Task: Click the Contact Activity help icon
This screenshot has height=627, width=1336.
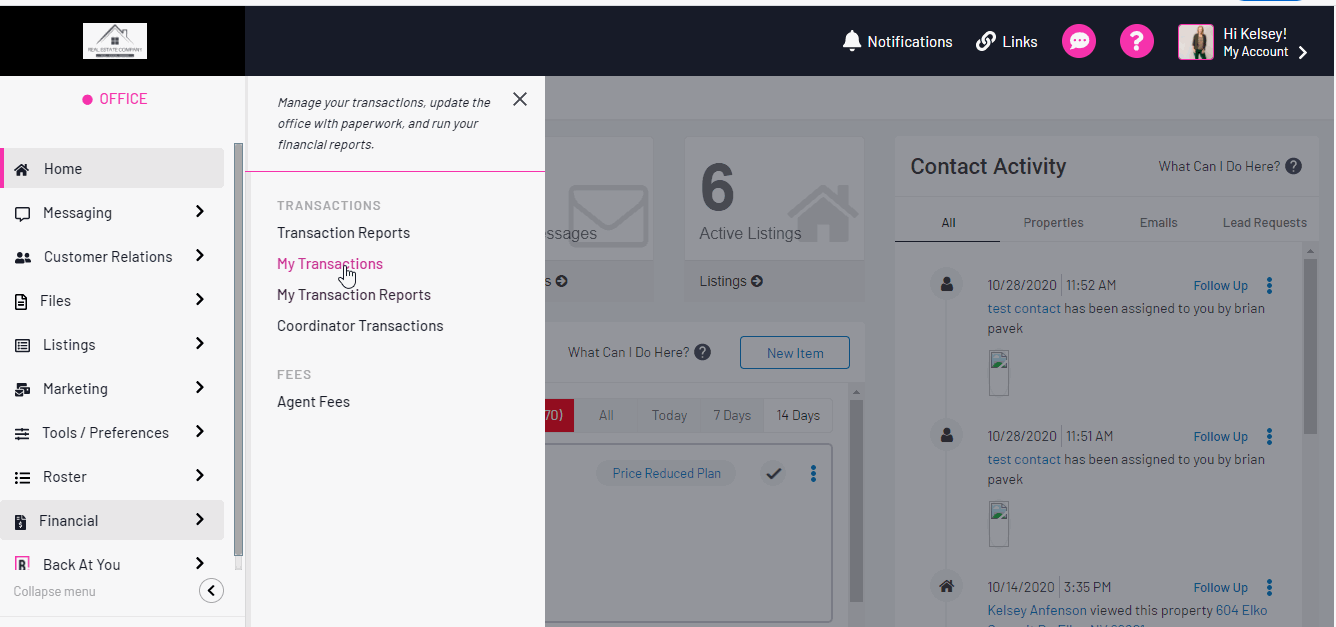Action: (1294, 166)
